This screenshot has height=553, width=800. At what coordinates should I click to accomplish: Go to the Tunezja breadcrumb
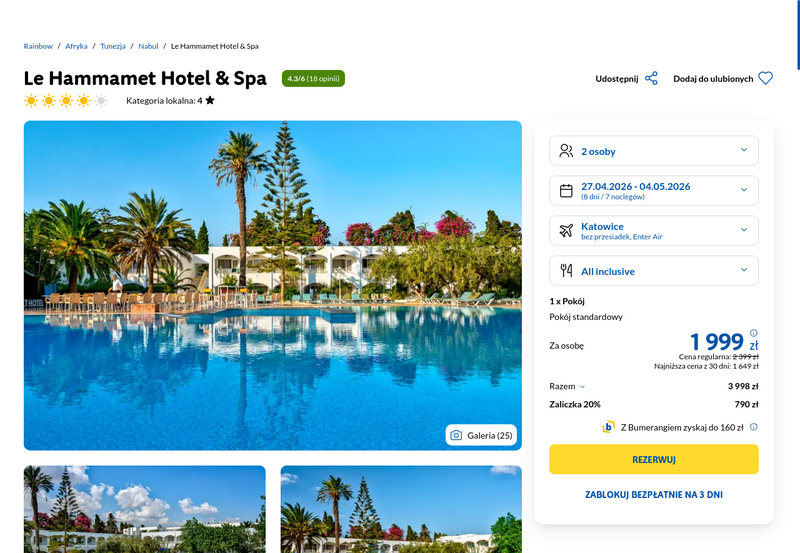[113, 46]
